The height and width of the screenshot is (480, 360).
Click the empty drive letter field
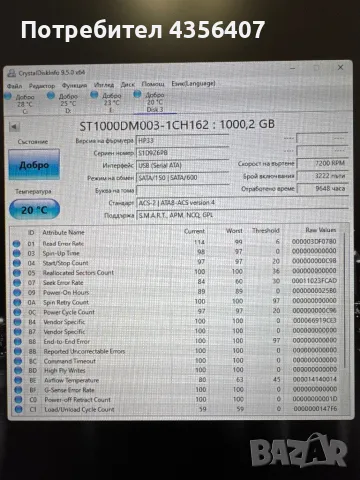tap(182, 190)
